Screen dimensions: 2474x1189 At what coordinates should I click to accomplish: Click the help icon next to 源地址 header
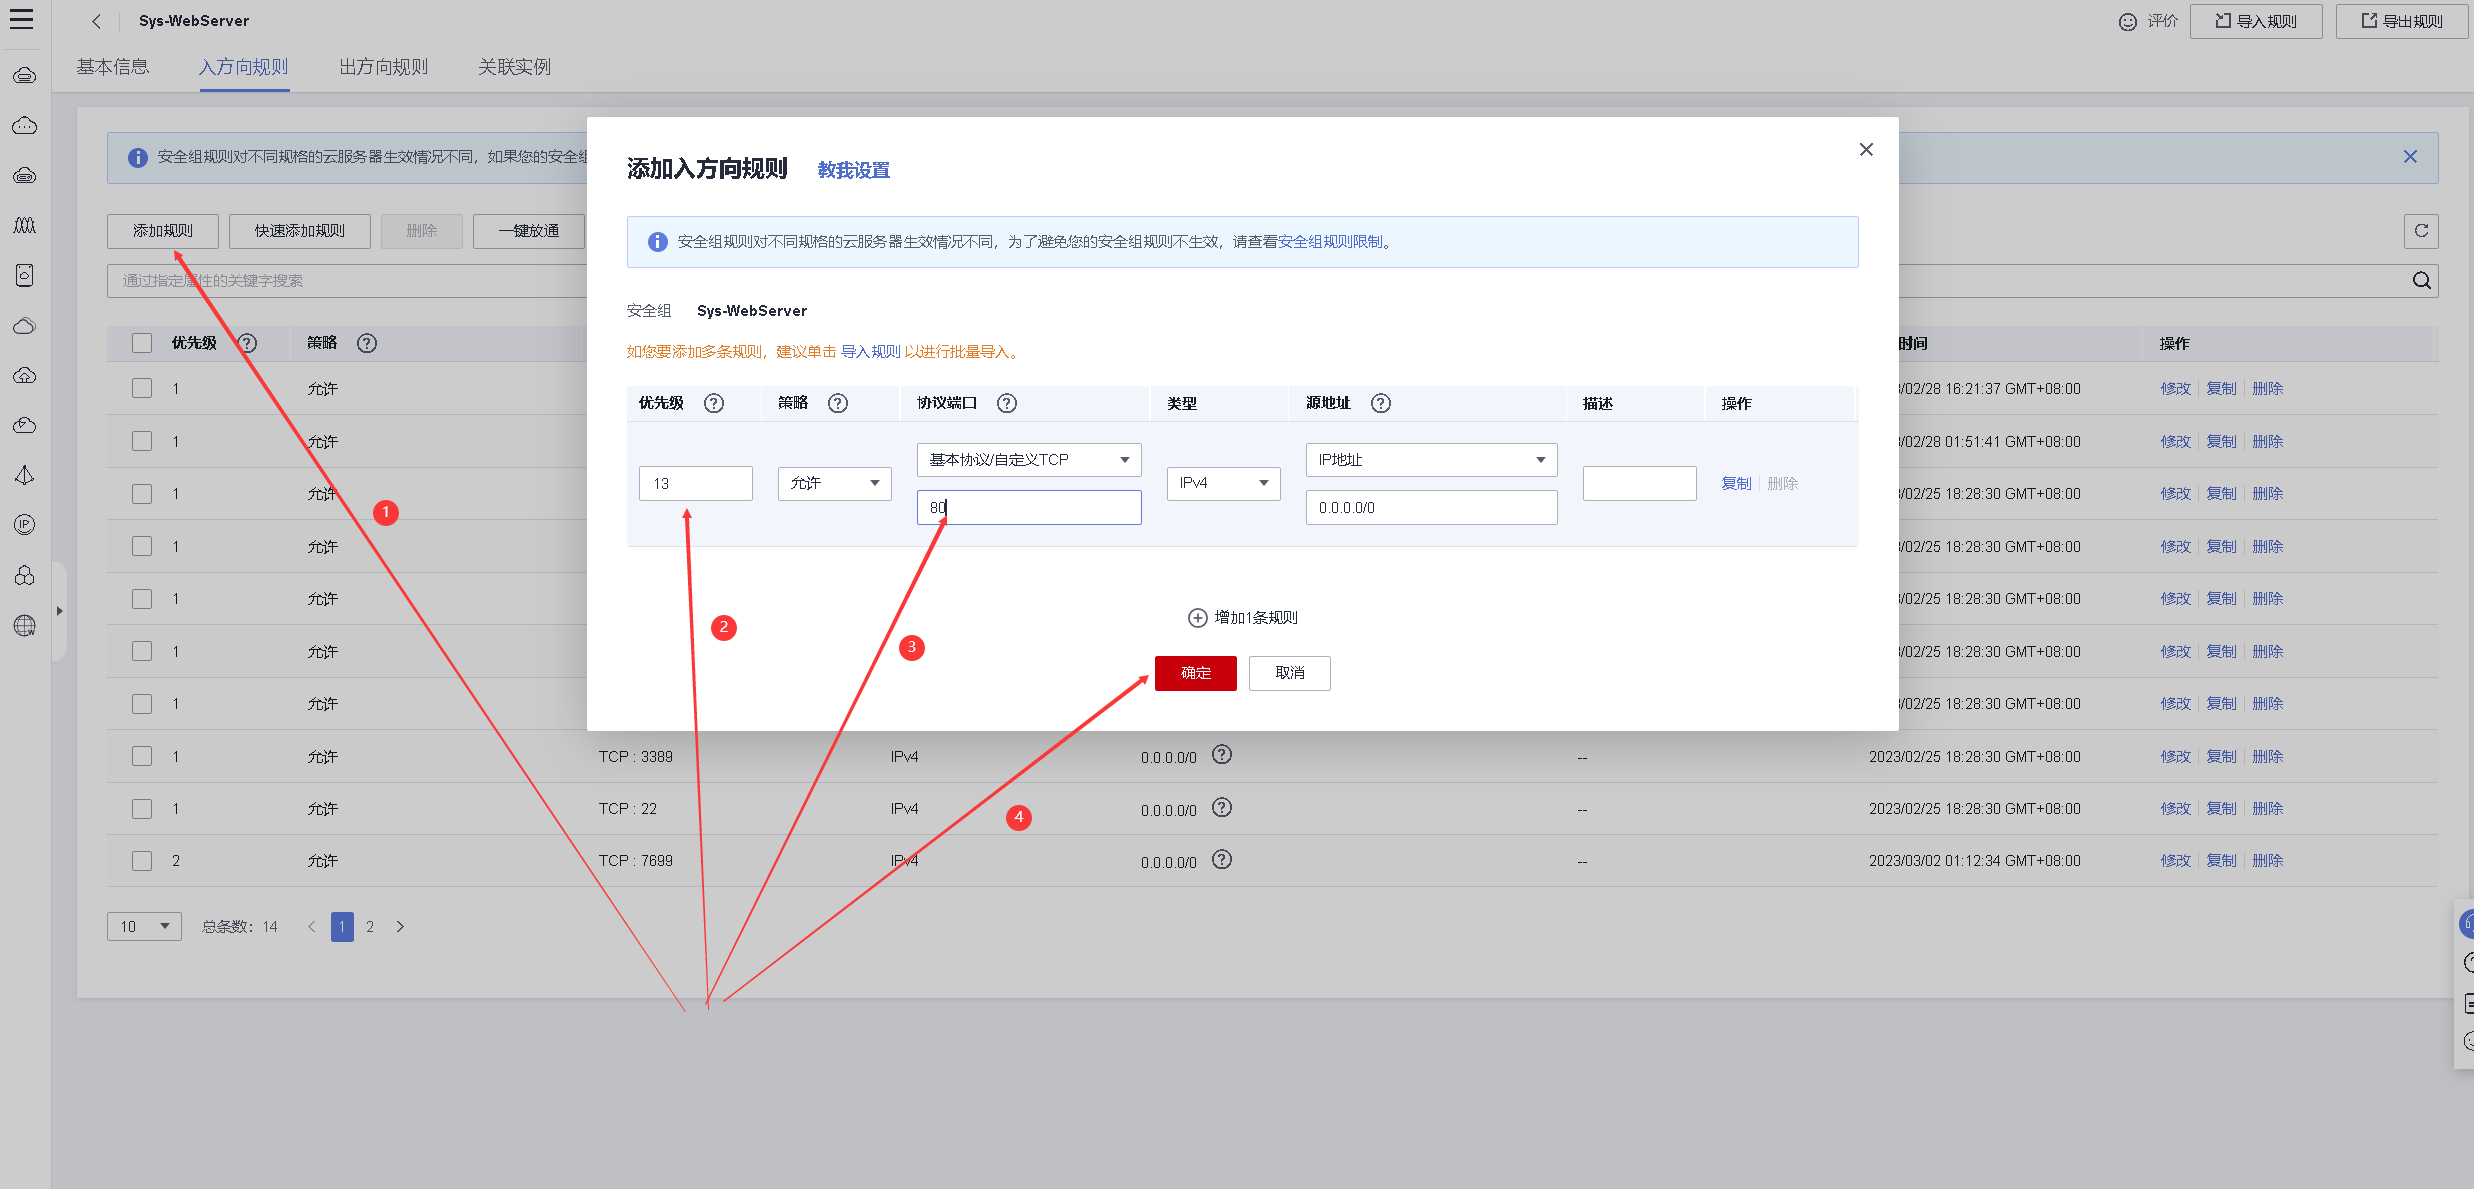pos(1381,403)
